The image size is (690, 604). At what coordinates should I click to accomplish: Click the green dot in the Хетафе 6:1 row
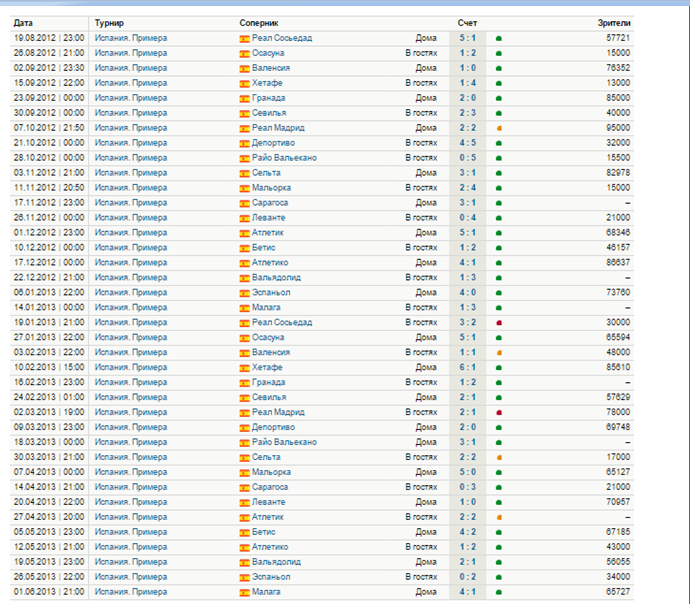(x=499, y=368)
